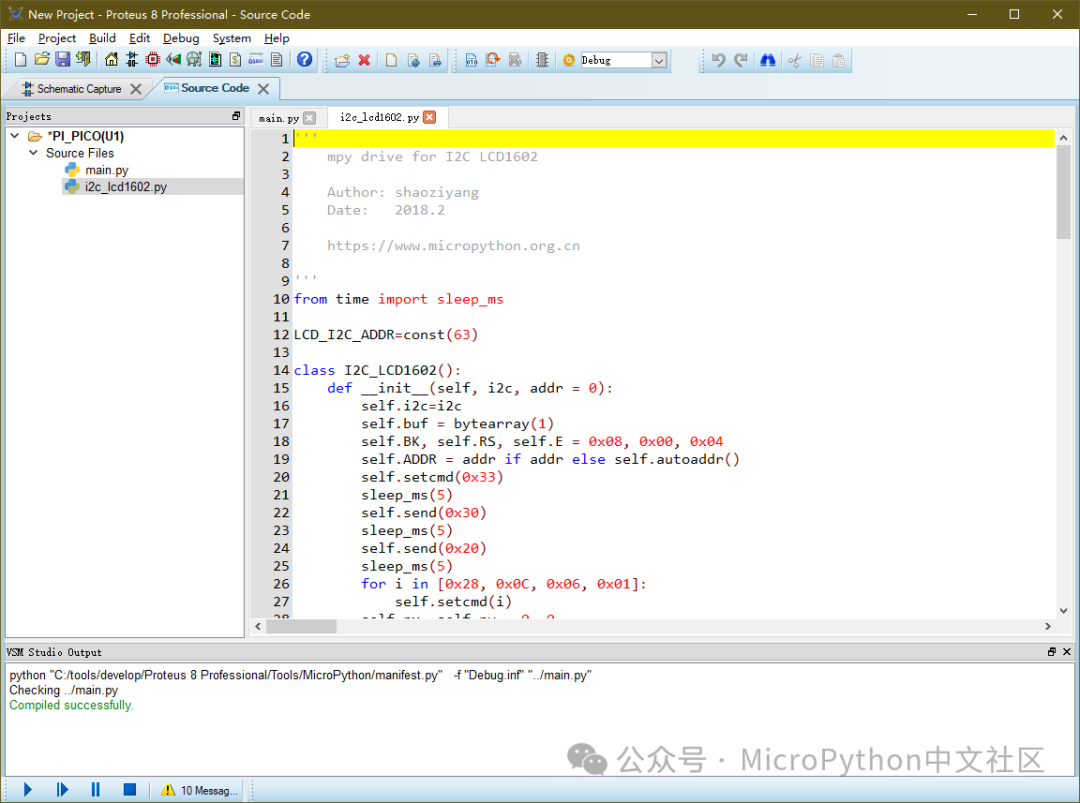Open the Edit menu
Image resolution: width=1080 pixels, height=803 pixels.
pyautogui.click(x=139, y=38)
